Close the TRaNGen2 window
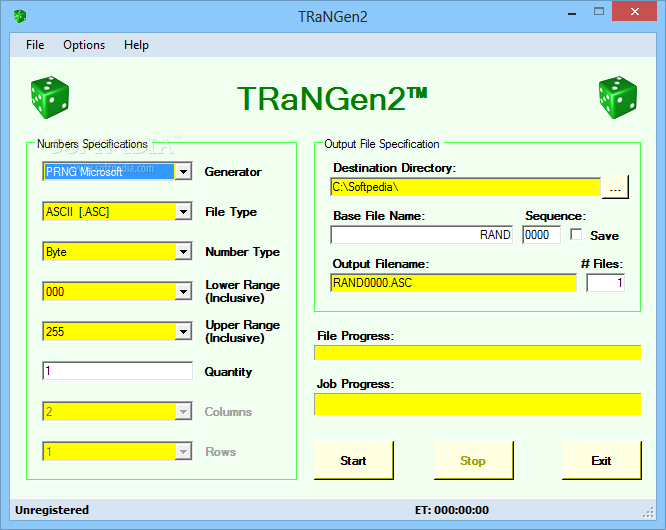 click(x=635, y=11)
